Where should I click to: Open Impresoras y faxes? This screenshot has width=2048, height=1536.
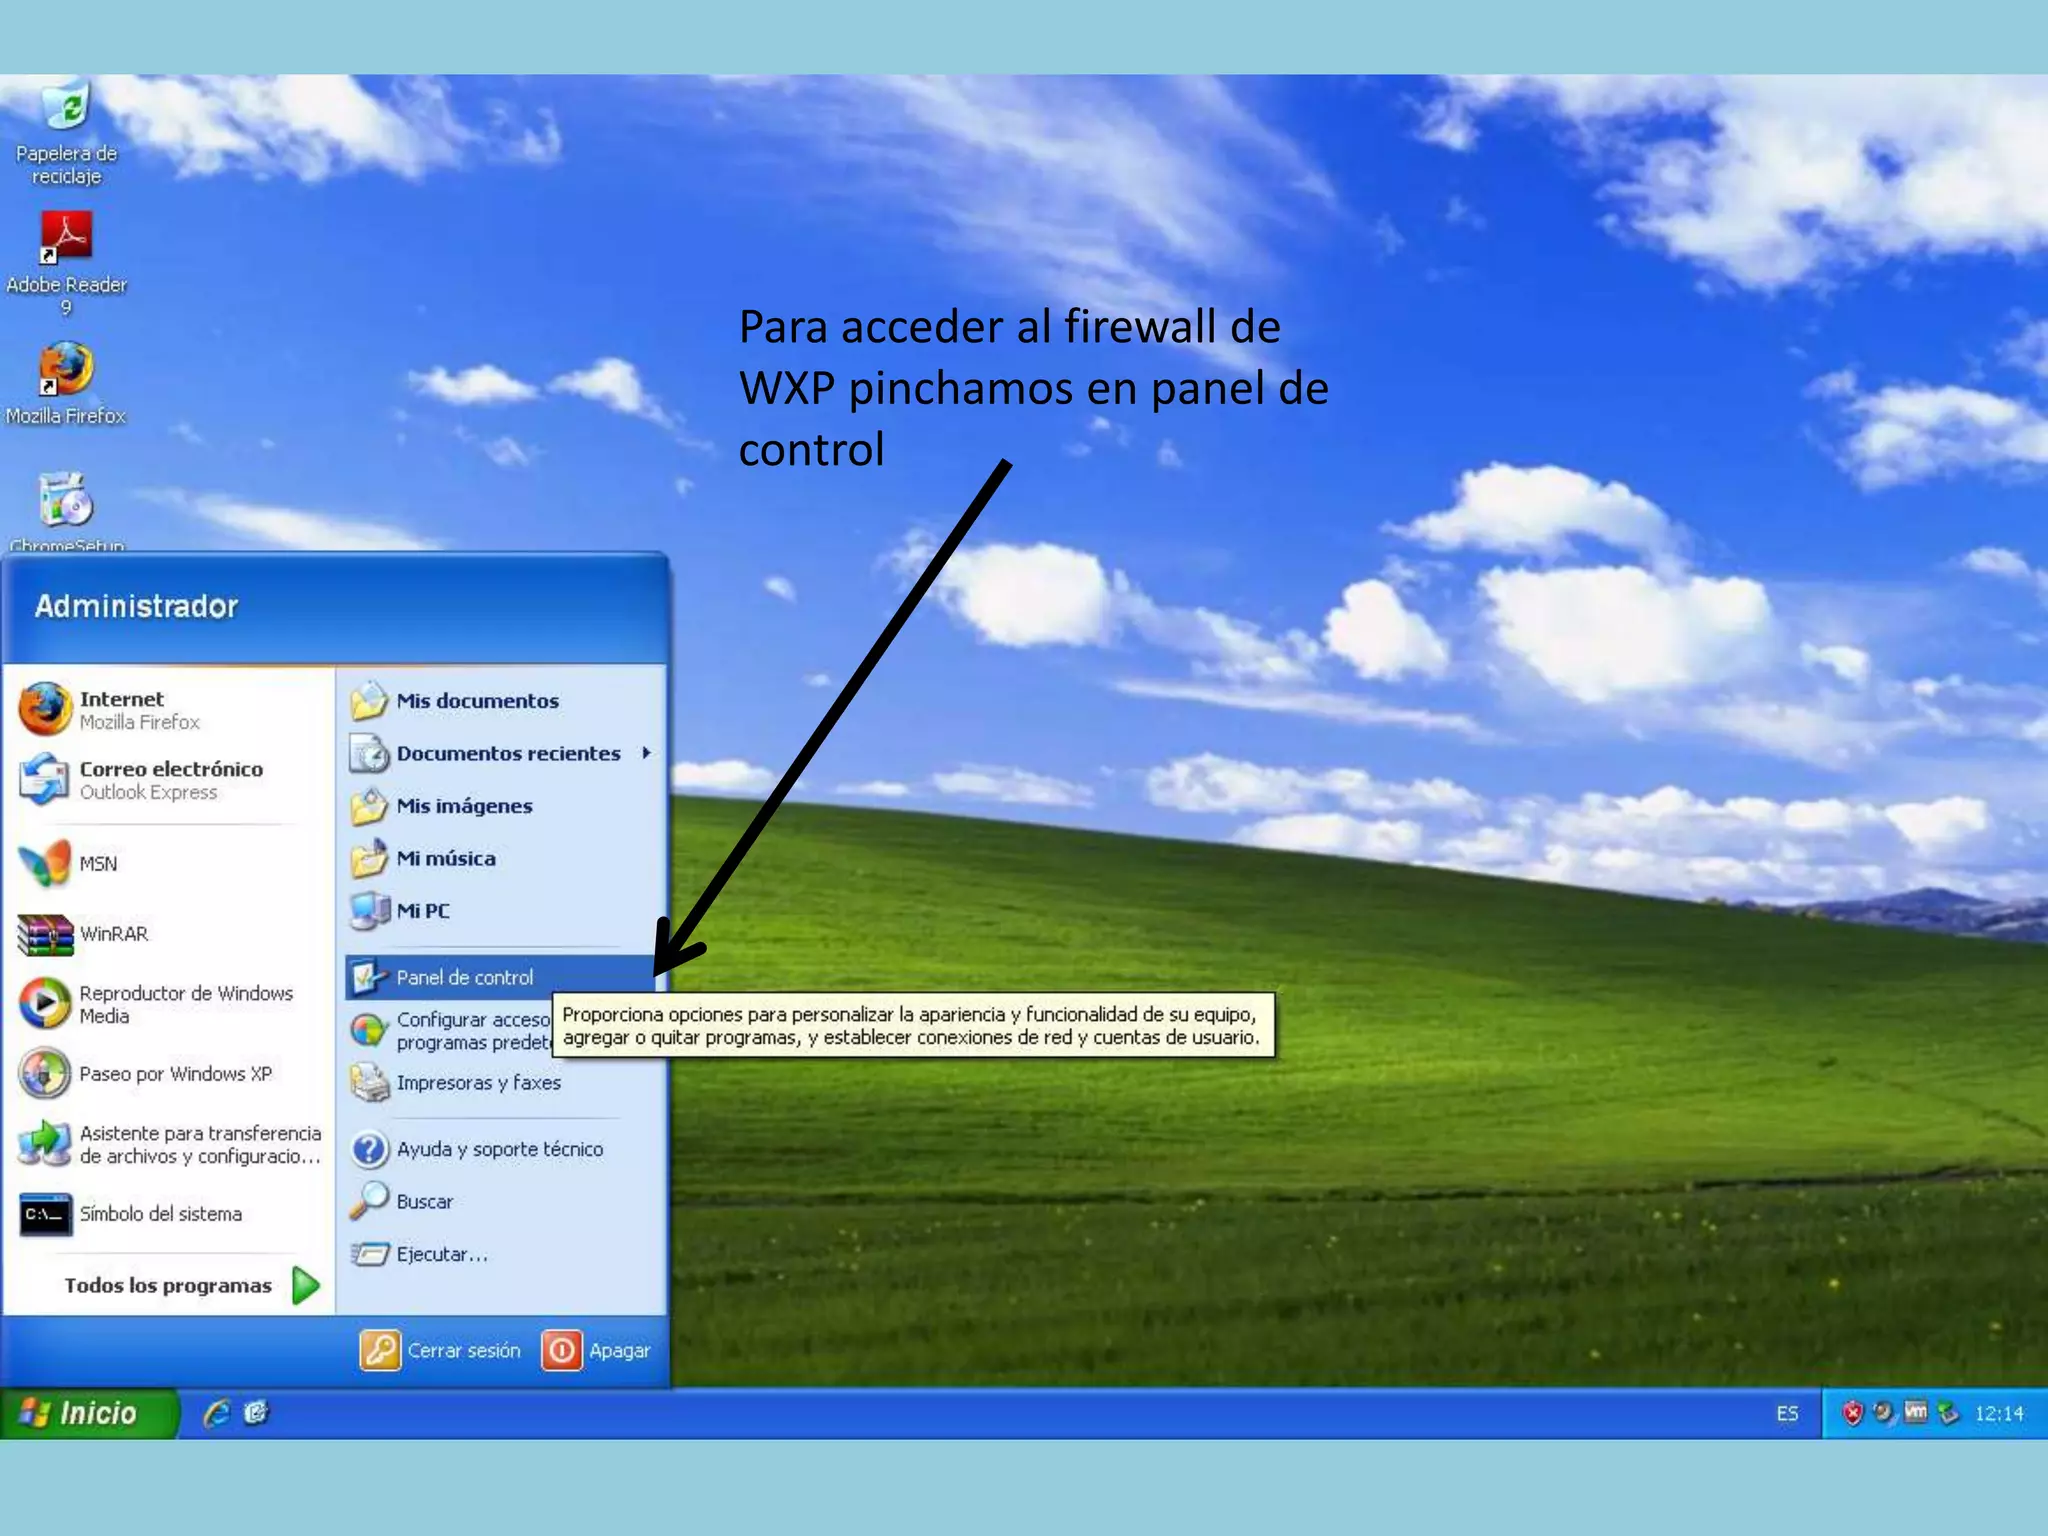click(502, 1083)
